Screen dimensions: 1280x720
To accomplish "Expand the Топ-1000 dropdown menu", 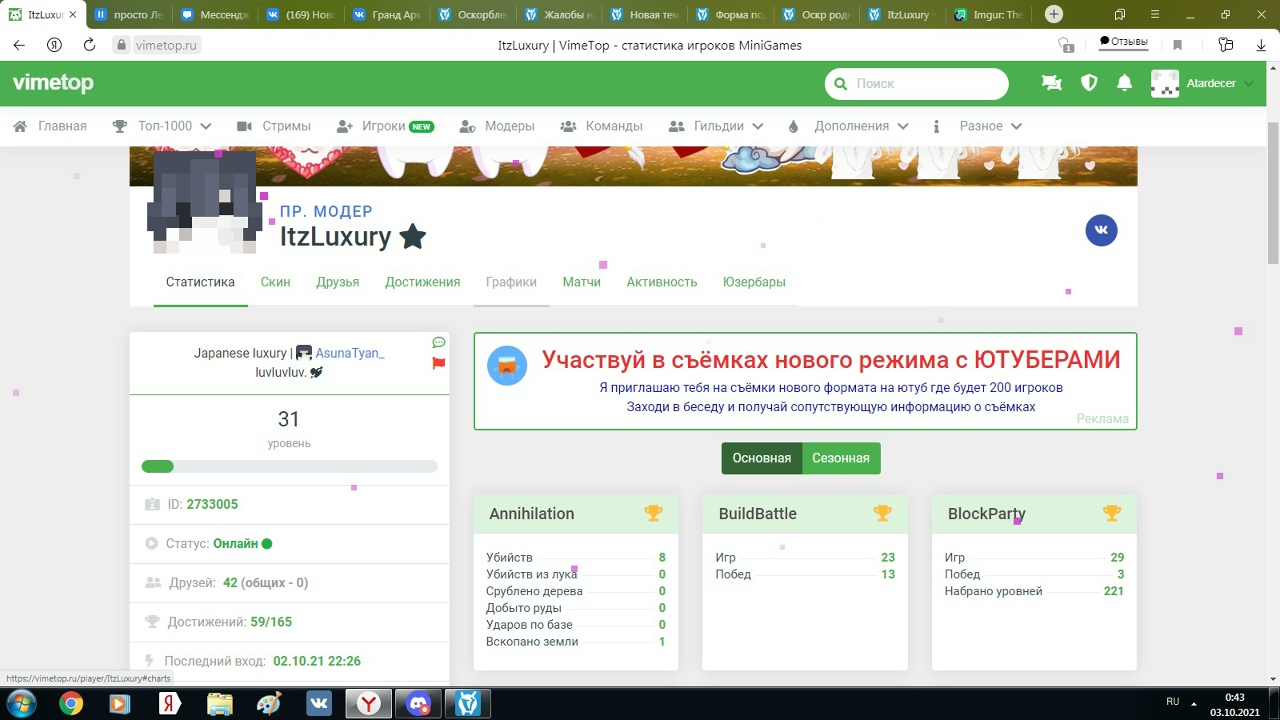I will click(163, 126).
